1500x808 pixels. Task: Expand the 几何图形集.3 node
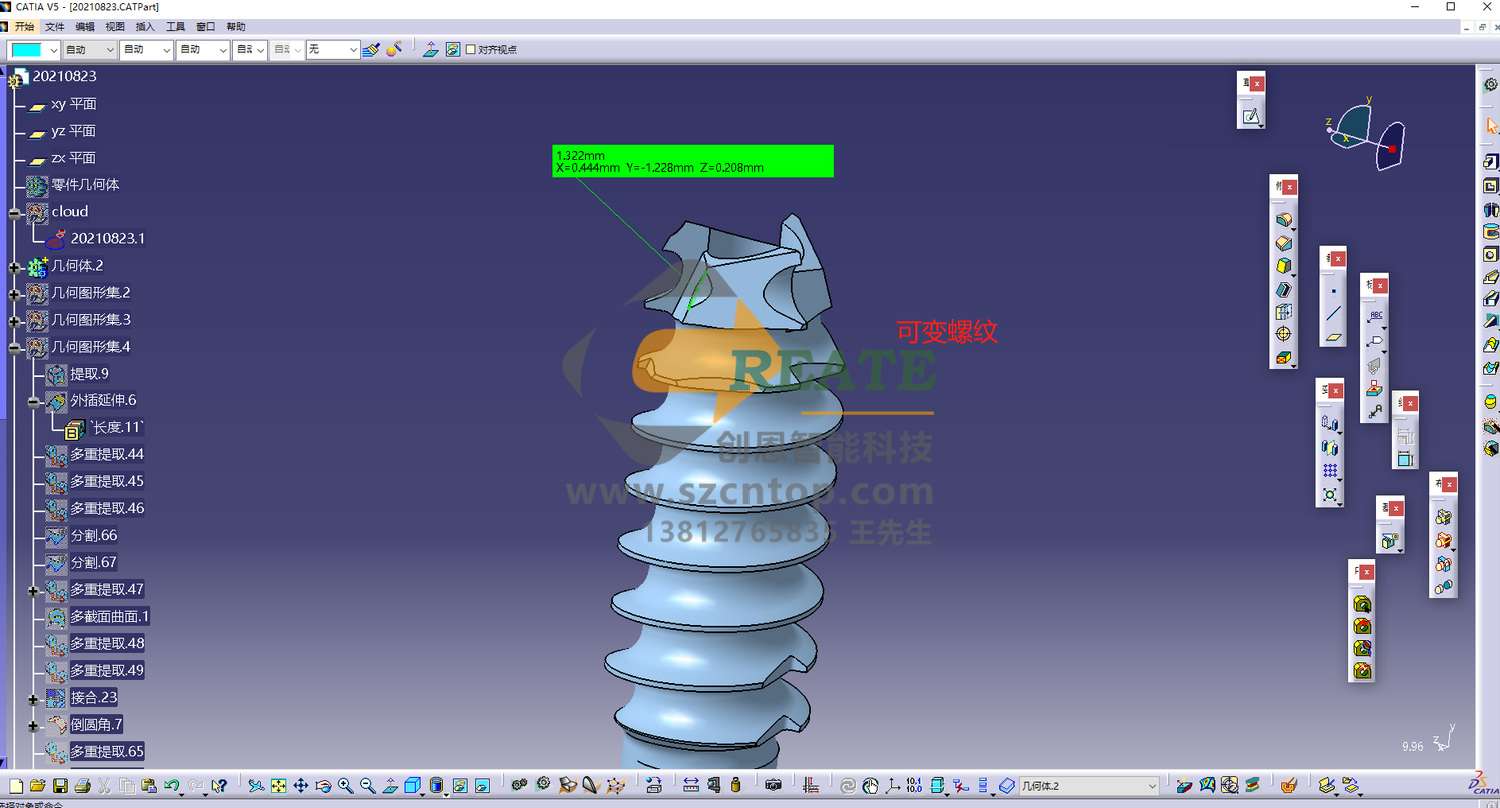click(15, 320)
